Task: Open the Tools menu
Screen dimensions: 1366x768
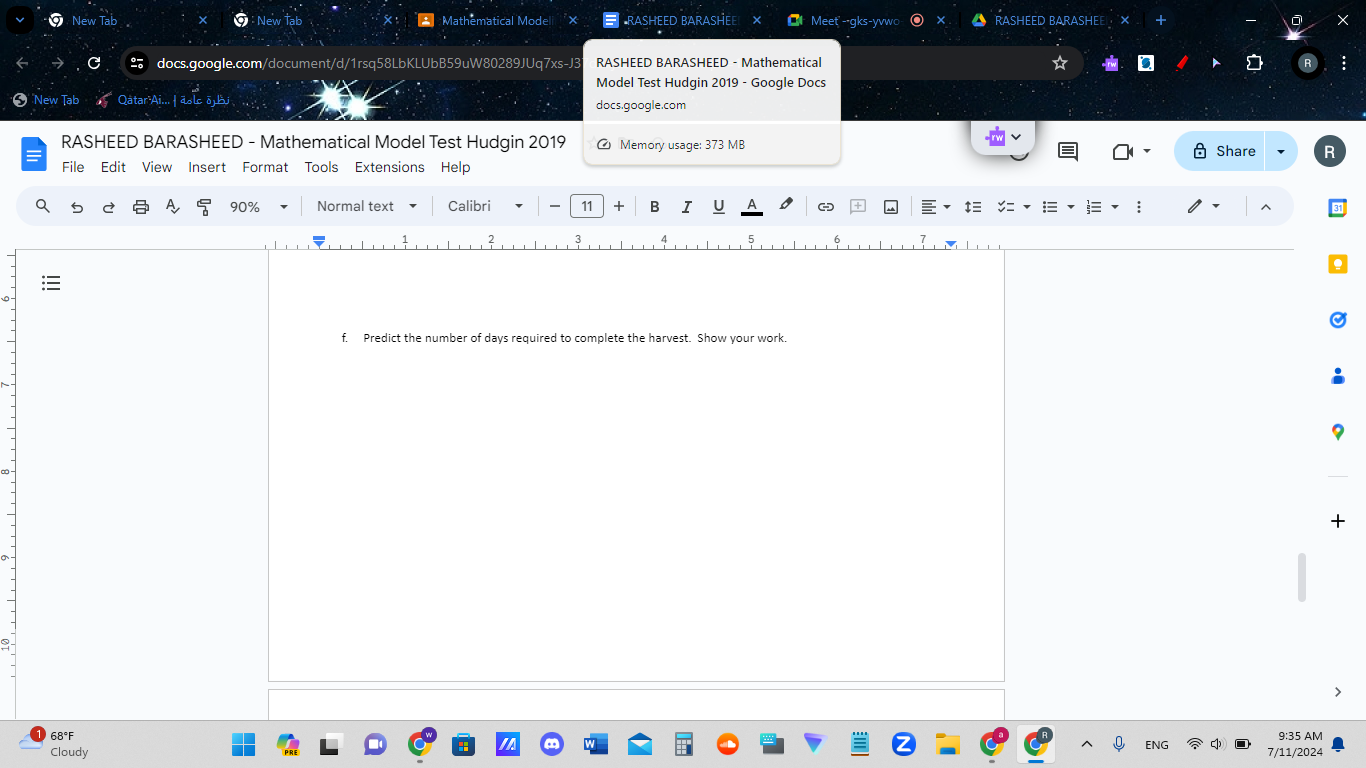Action: tap(322, 167)
